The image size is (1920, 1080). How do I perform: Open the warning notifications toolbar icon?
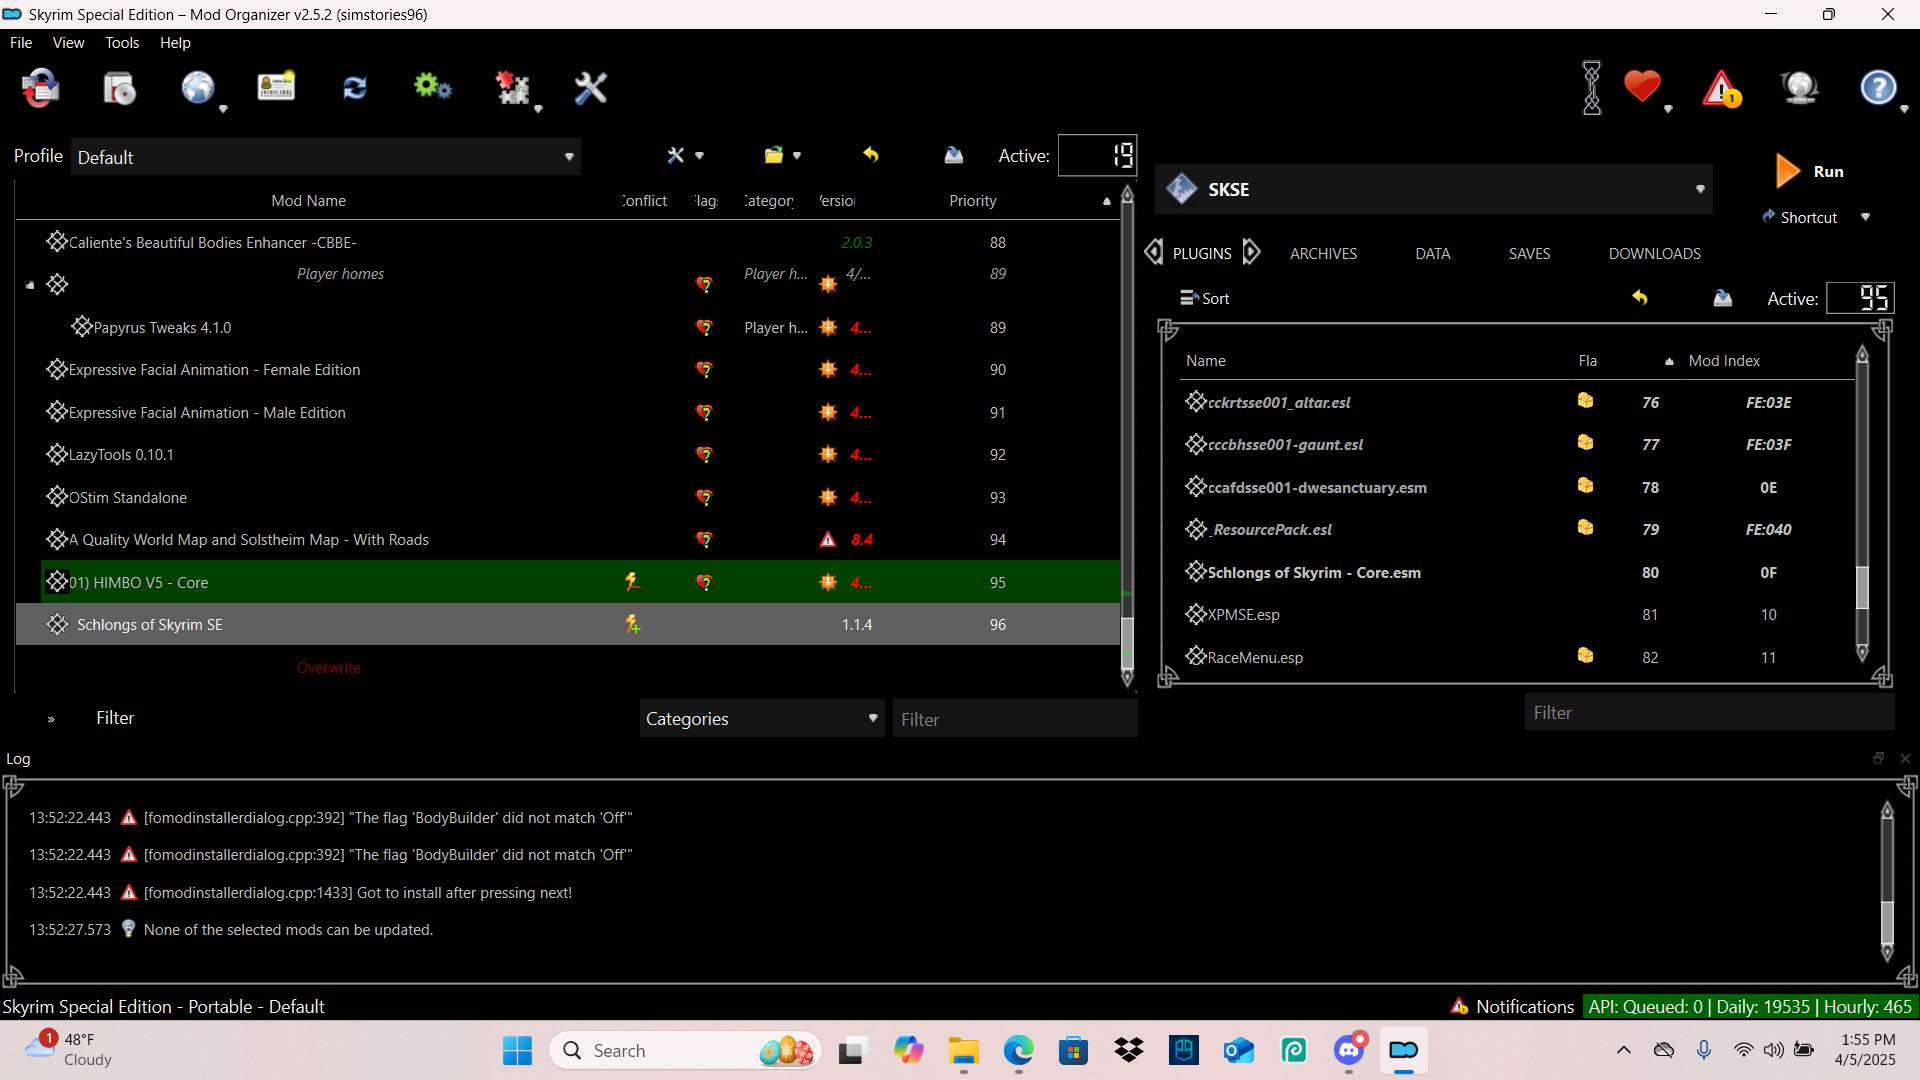[1721, 89]
